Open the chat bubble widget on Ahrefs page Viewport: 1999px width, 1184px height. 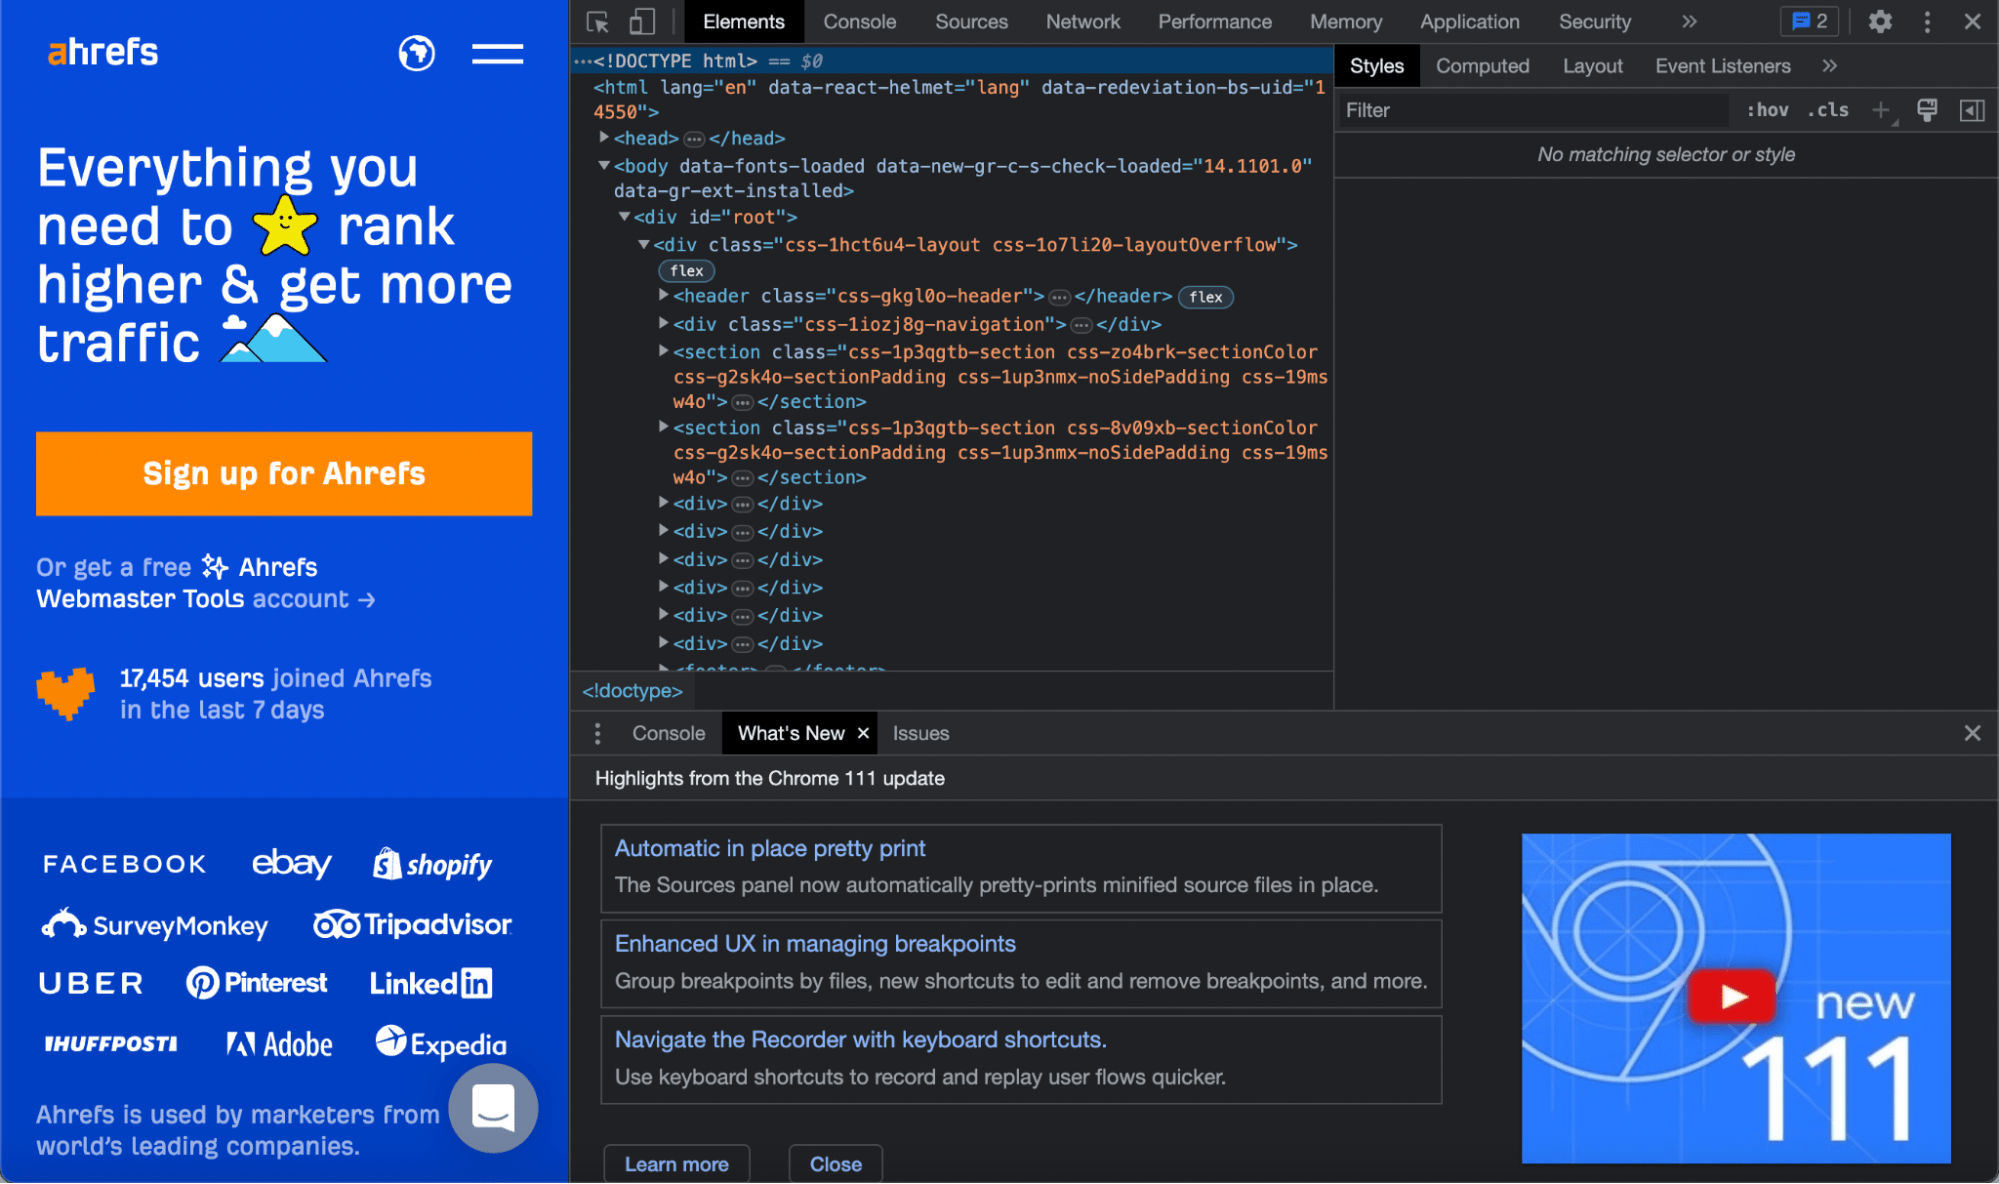492,1108
